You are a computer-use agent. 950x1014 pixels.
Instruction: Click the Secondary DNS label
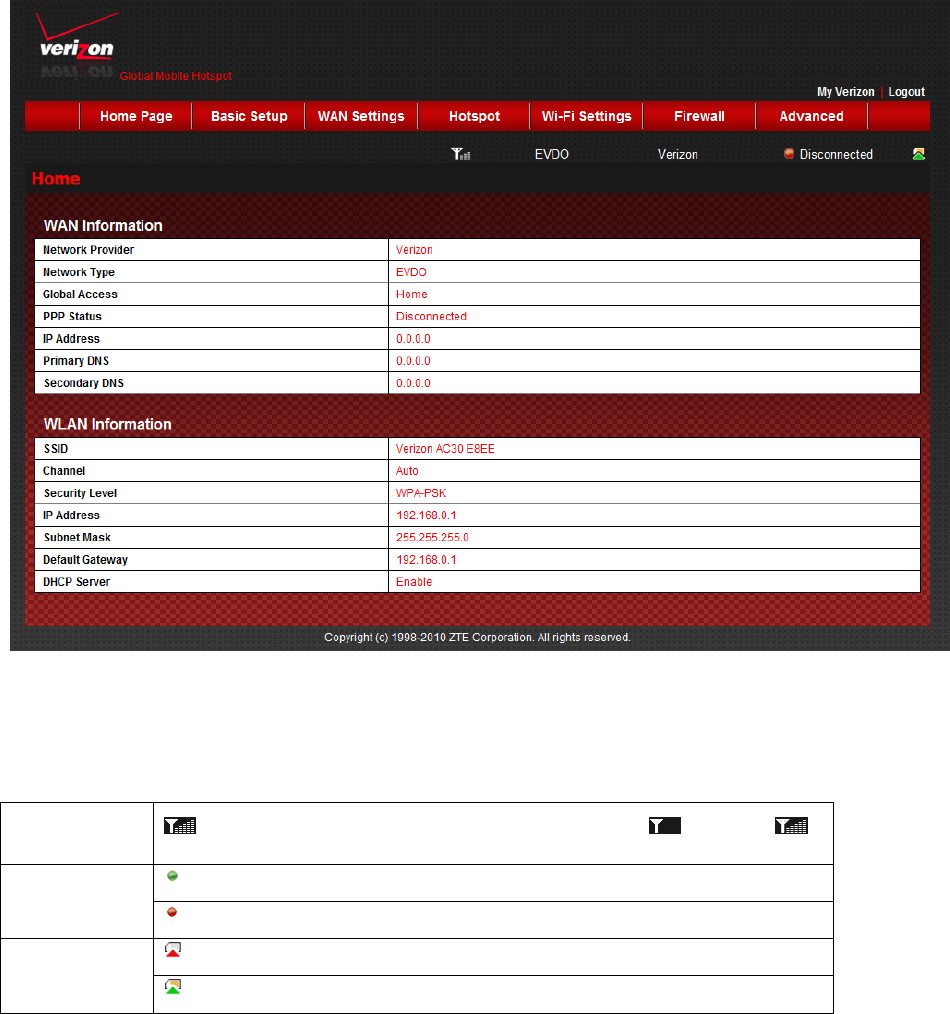(83, 383)
